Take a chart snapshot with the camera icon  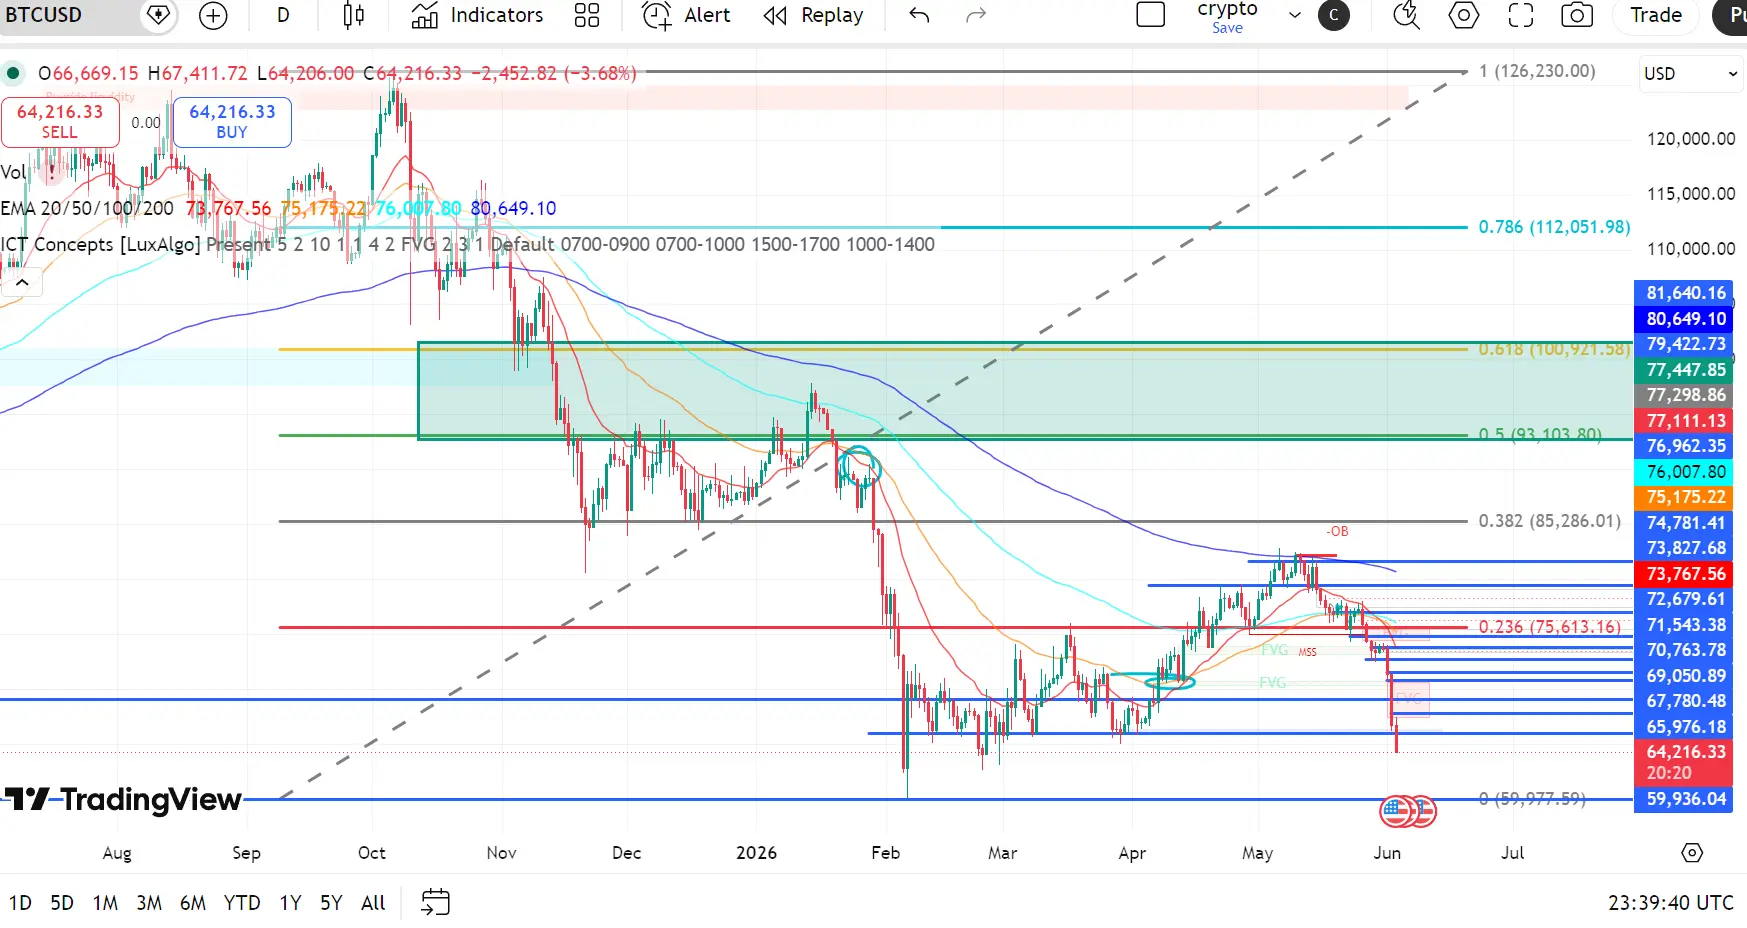coord(1577,15)
